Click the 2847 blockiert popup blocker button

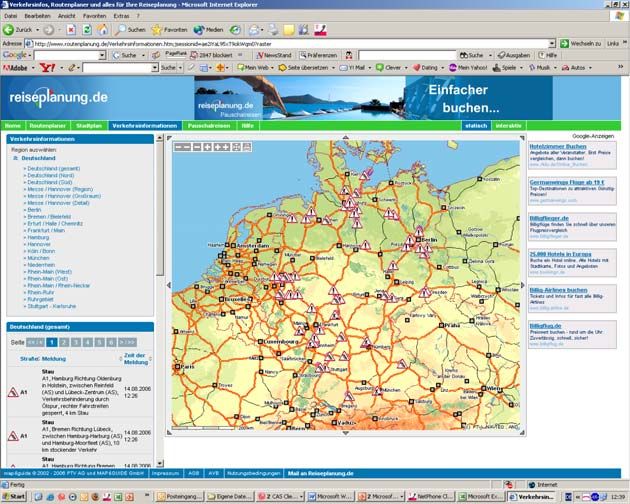coord(212,55)
